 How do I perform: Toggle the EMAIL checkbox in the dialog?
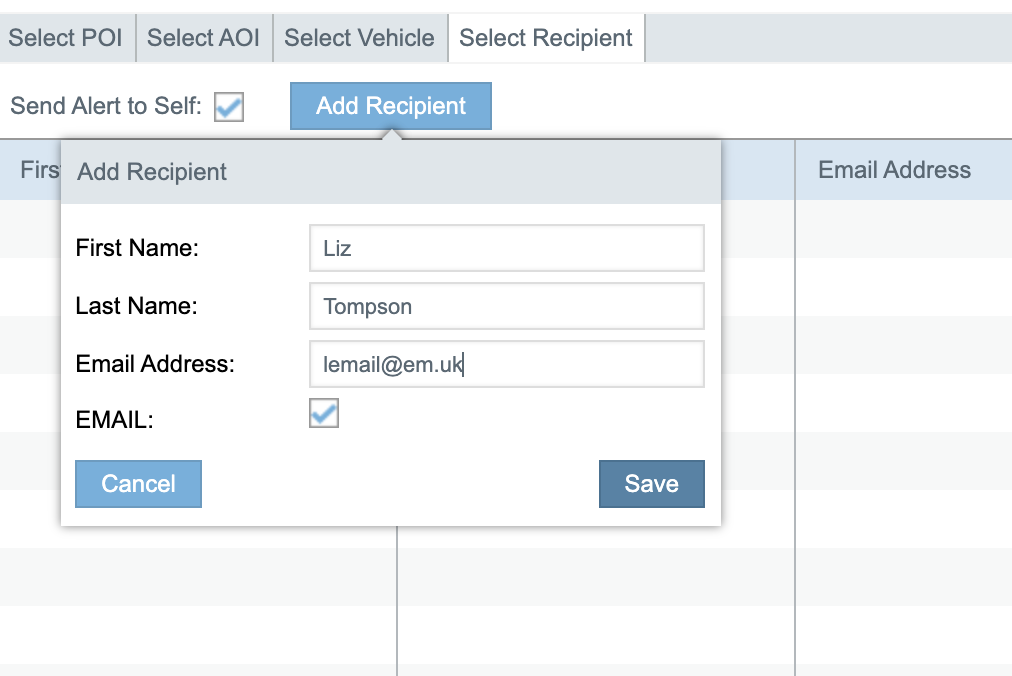324,413
